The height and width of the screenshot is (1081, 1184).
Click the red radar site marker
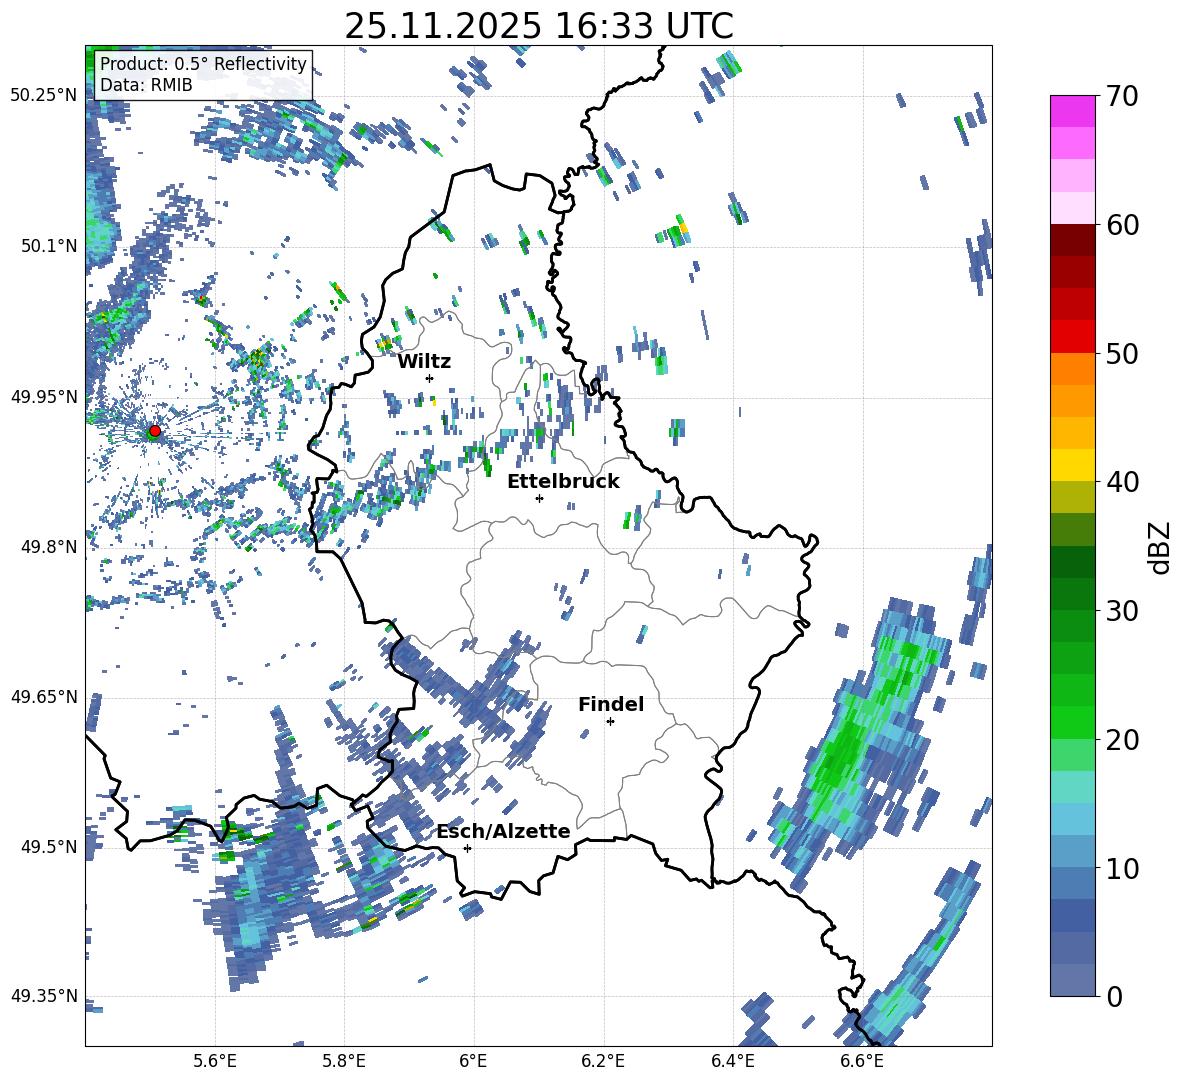click(155, 430)
